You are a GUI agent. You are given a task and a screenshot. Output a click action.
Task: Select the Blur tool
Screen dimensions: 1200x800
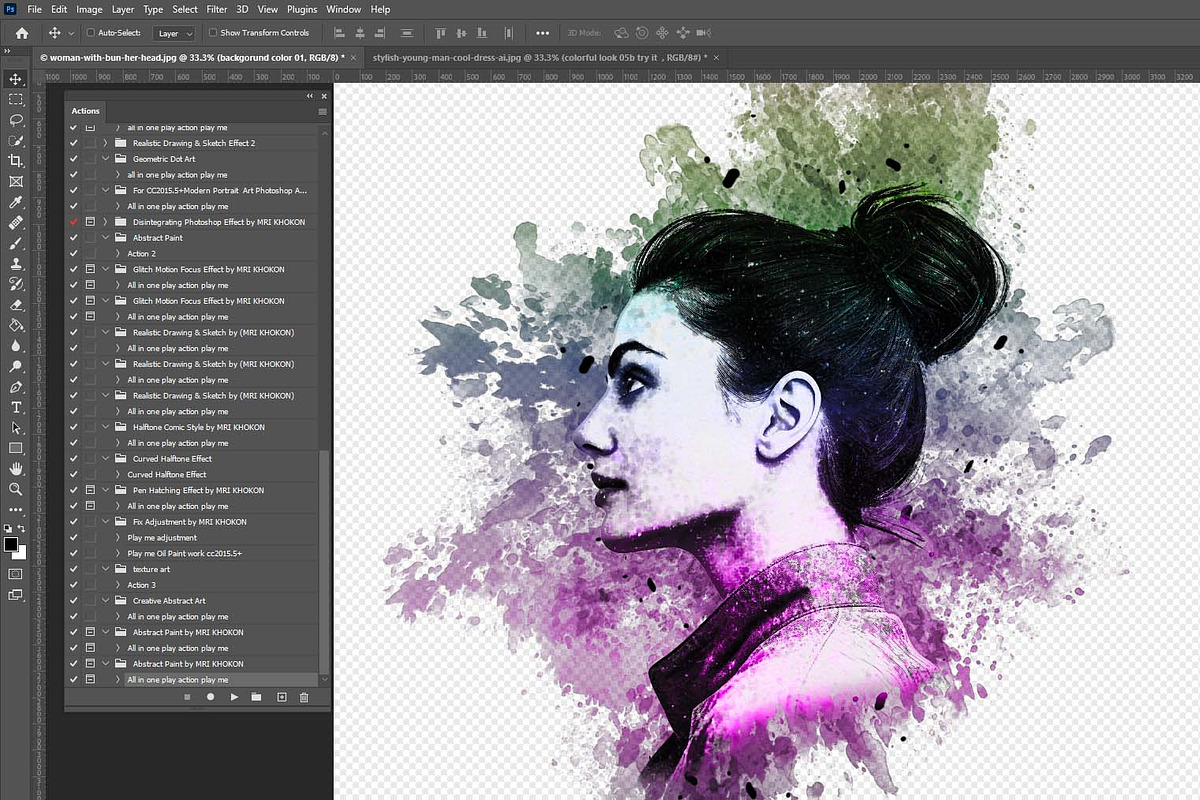pyautogui.click(x=16, y=346)
